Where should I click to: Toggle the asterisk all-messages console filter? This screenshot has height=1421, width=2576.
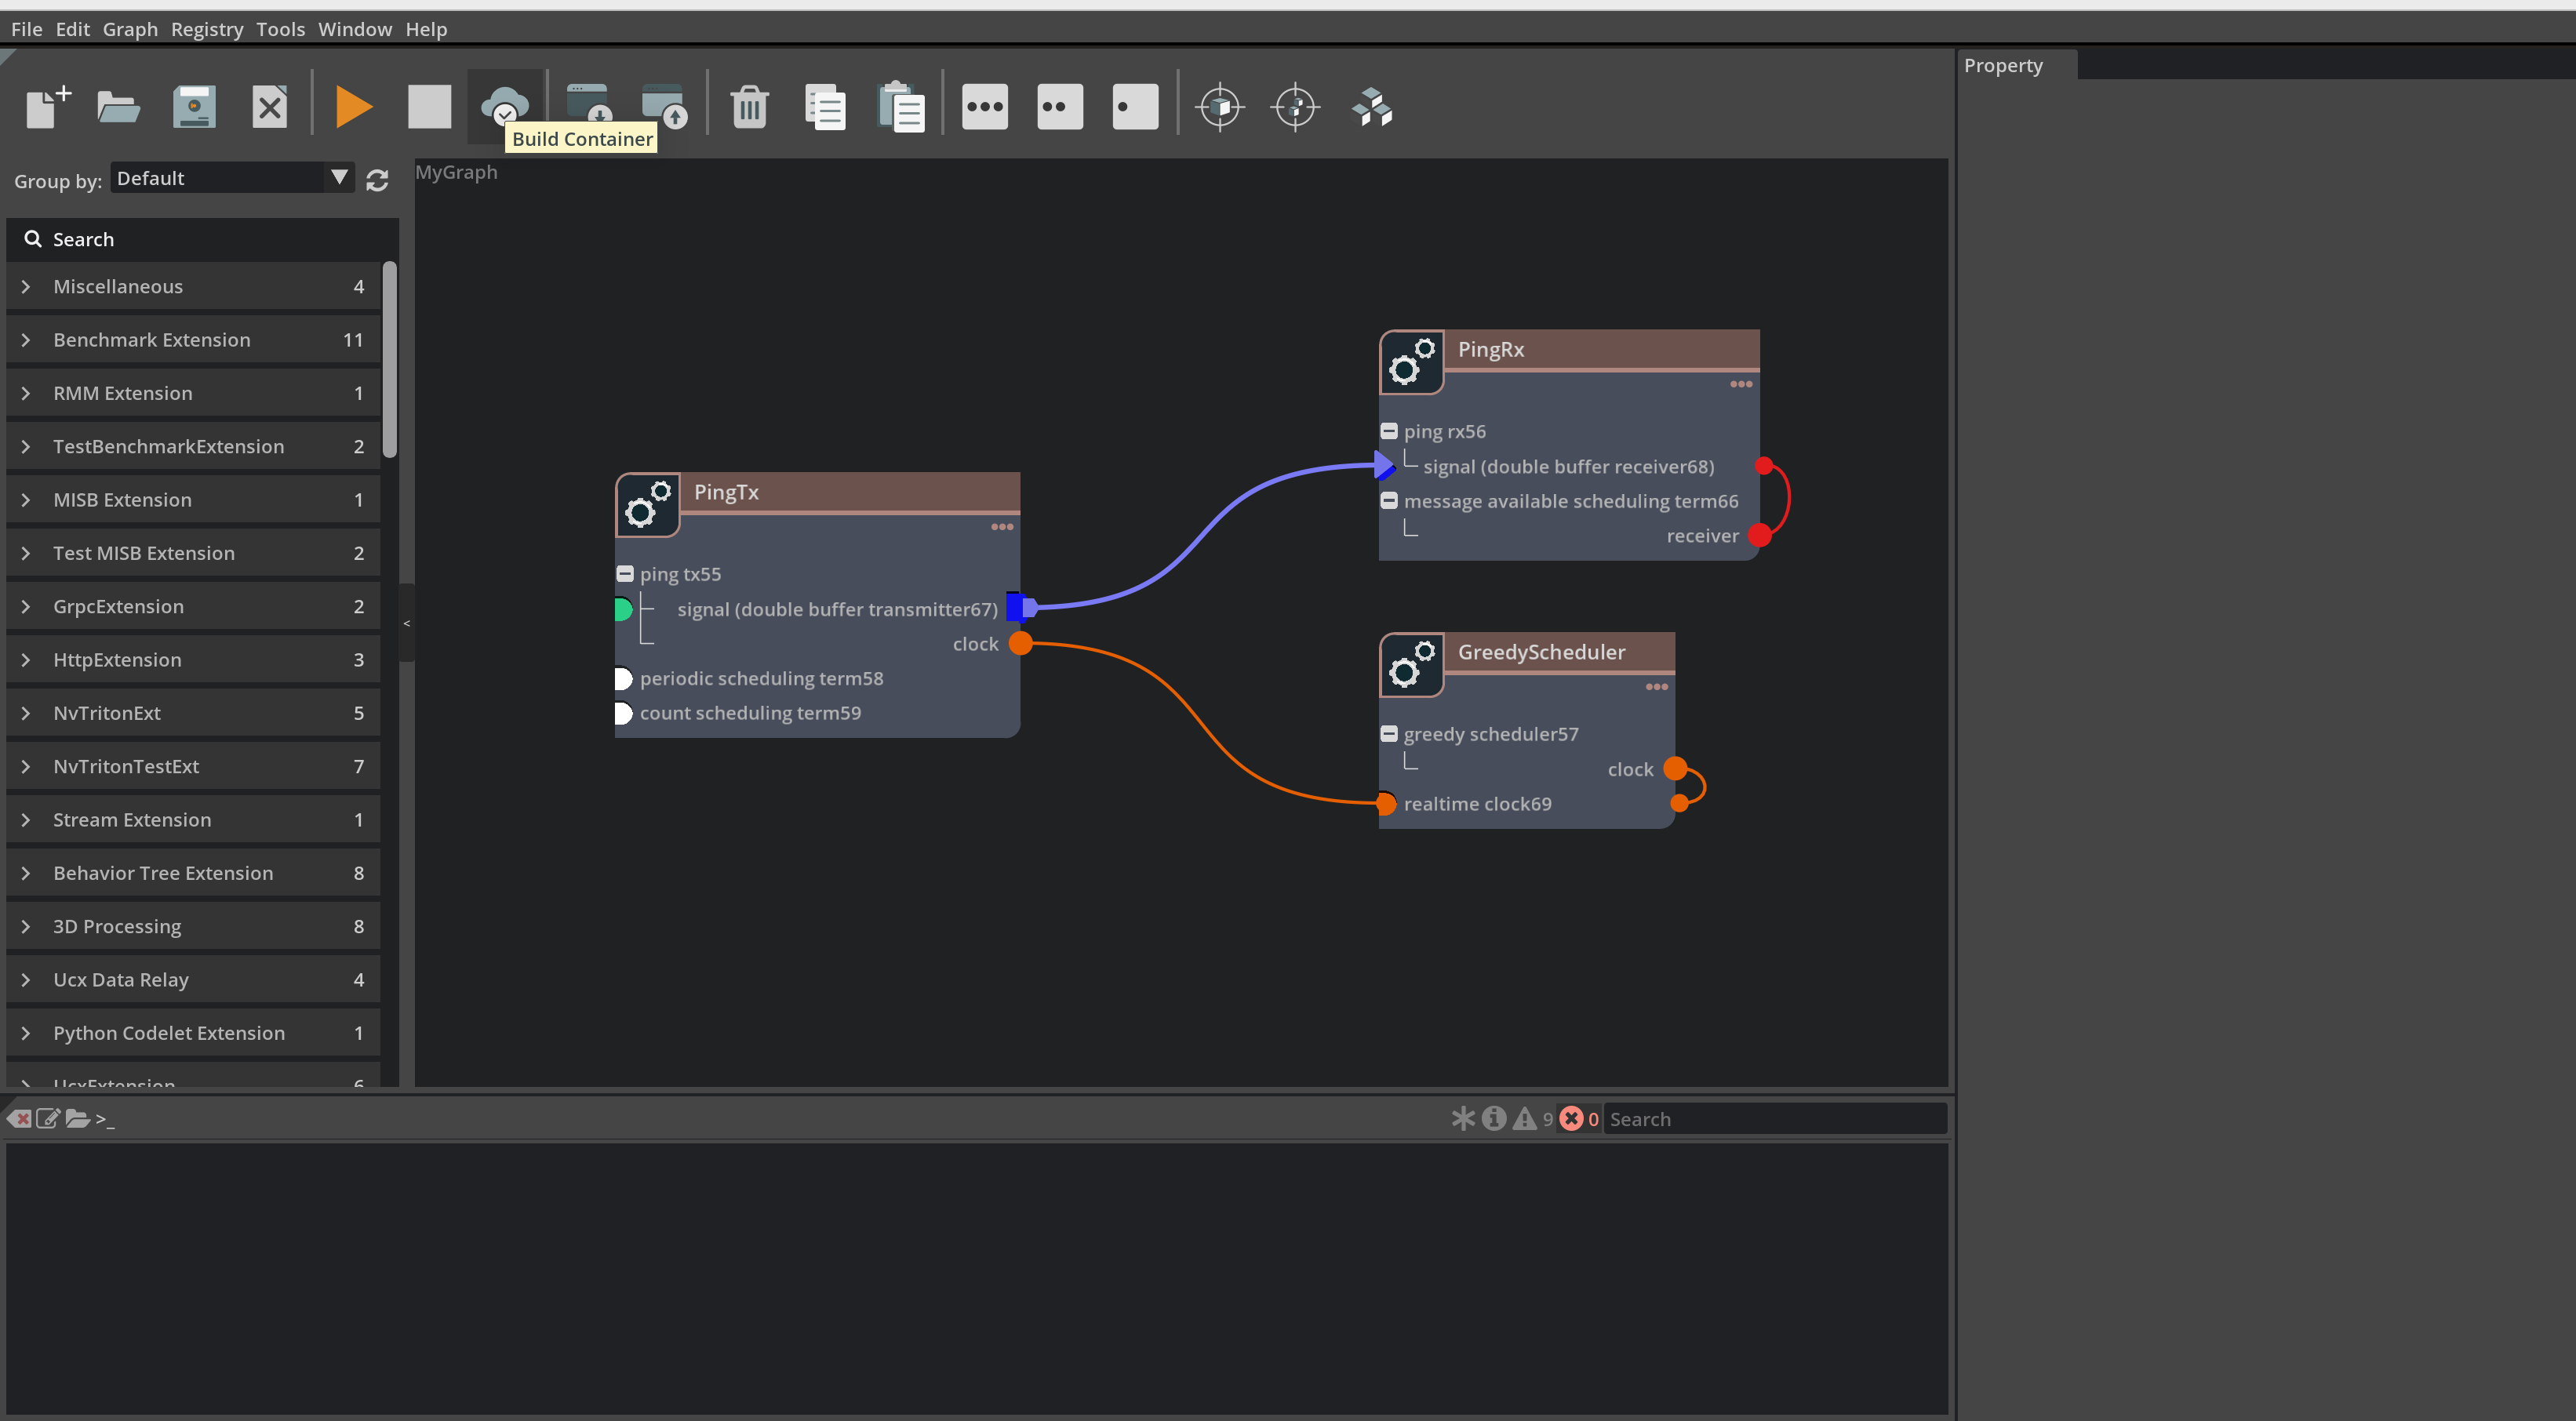(1463, 1118)
